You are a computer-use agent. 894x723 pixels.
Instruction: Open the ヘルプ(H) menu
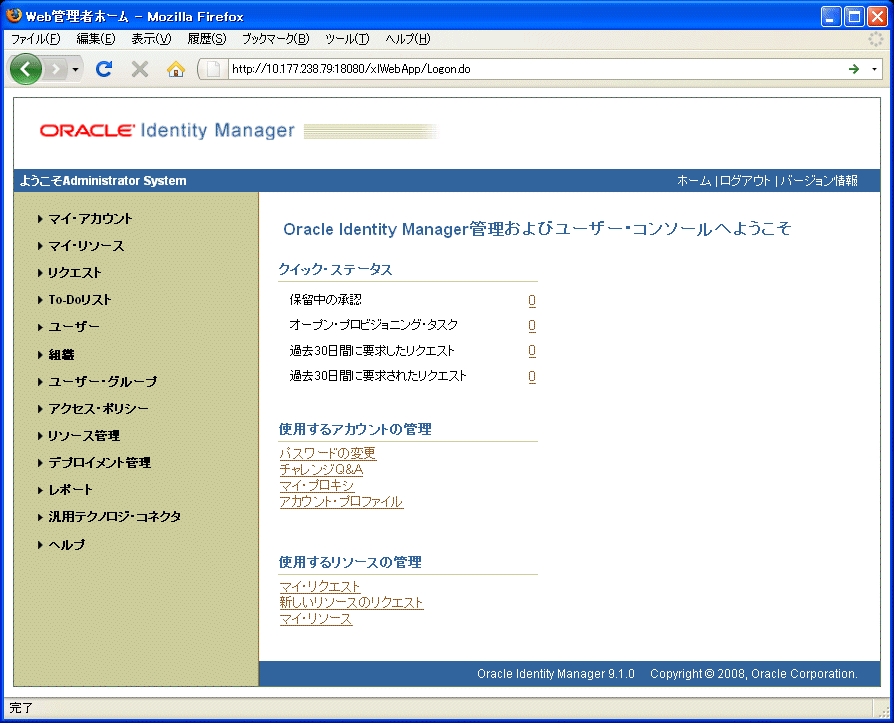point(408,39)
